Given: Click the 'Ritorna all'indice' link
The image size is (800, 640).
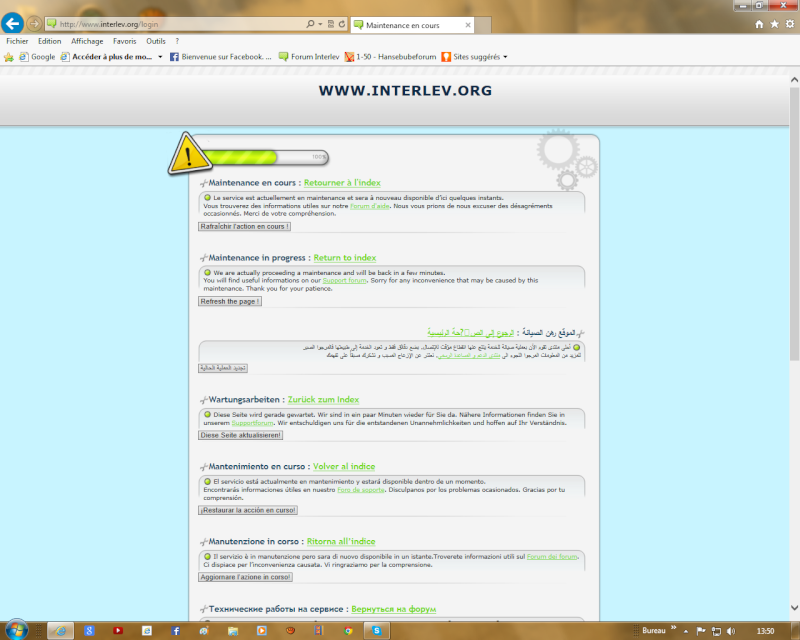Looking at the screenshot, I should tap(341, 541).
